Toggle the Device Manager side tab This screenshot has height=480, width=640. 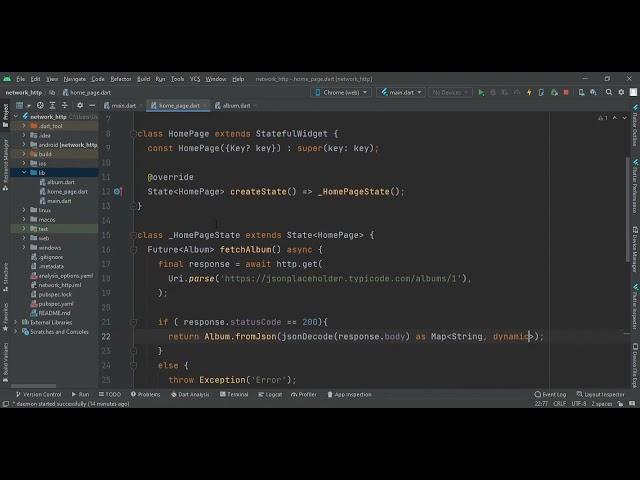(x=635, y=249)
